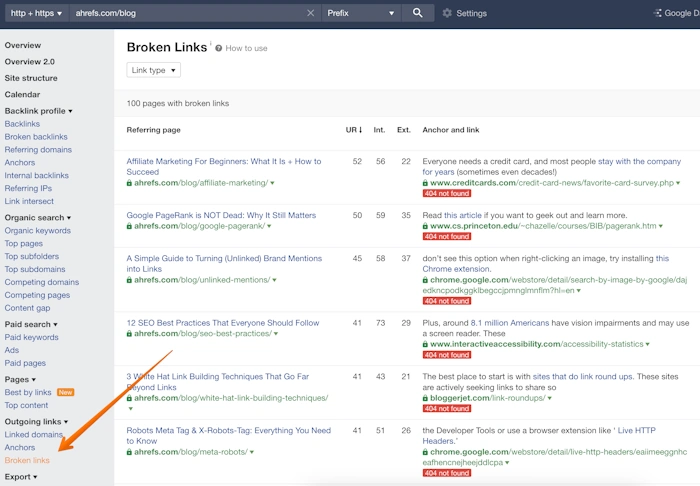The height and width of the screenshot is (486, 700).
Task: Open Calendar in the sidebar
Action: pos(22,95)
